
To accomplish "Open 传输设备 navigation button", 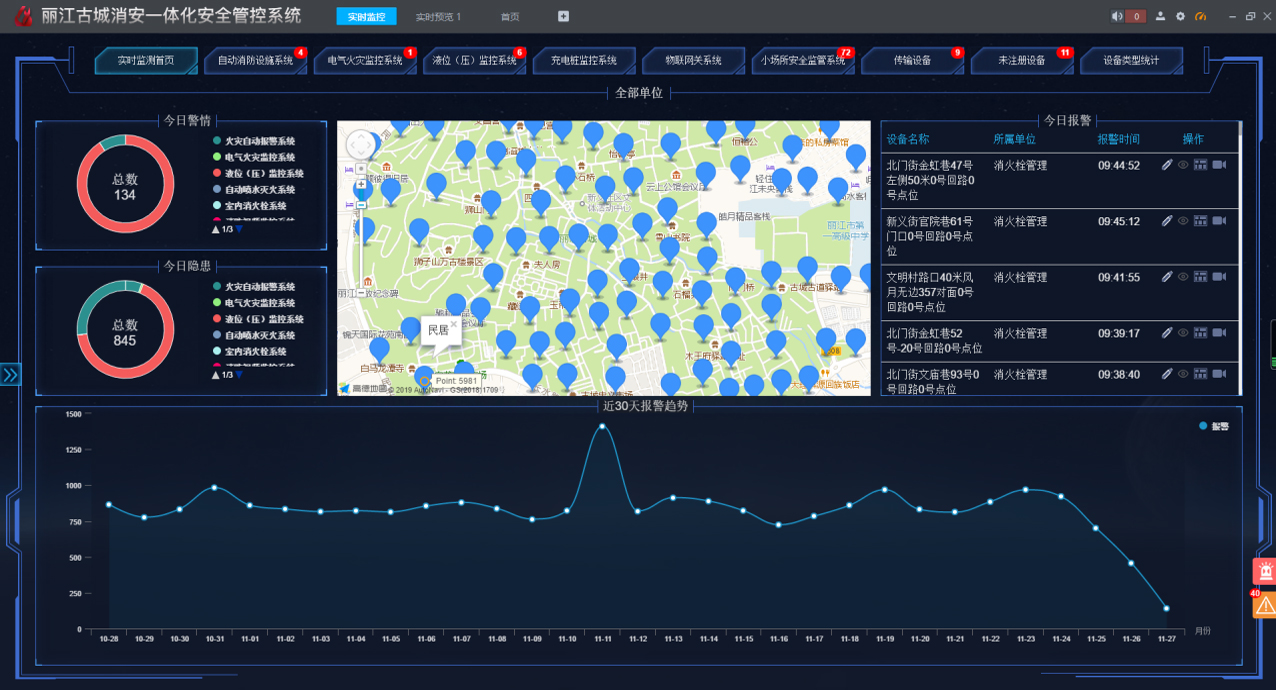I will click(x=912, y=61).
